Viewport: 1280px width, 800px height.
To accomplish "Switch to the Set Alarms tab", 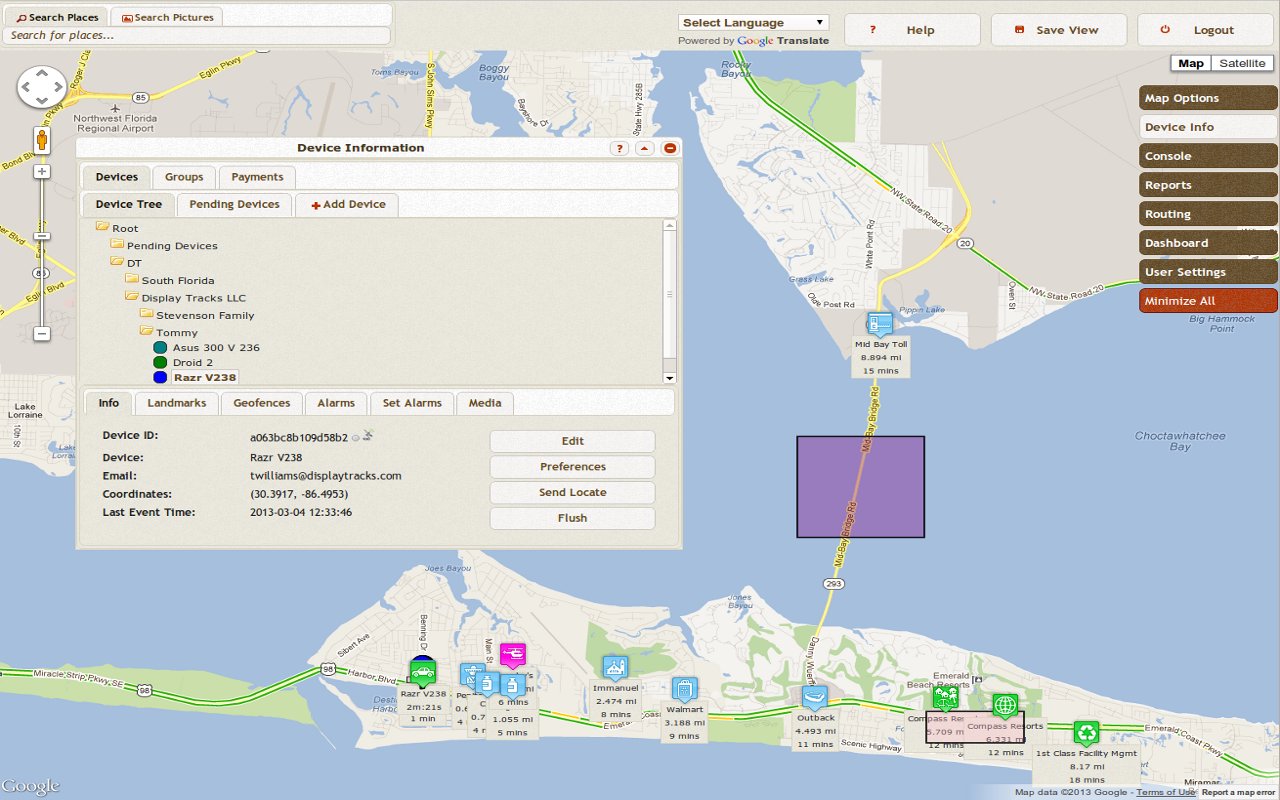I will tap(412, 403).
